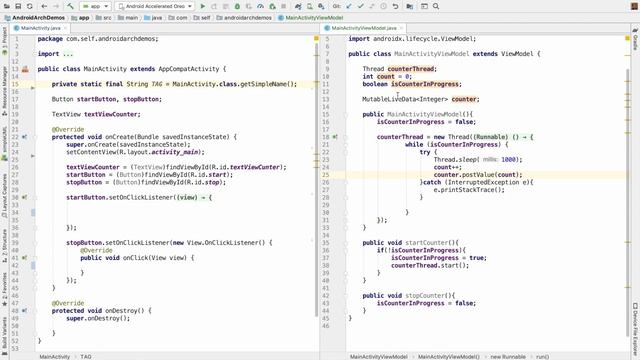Collapse the counterThread lambda fold on line 18

pyautogui.click(x=345, y=137)
